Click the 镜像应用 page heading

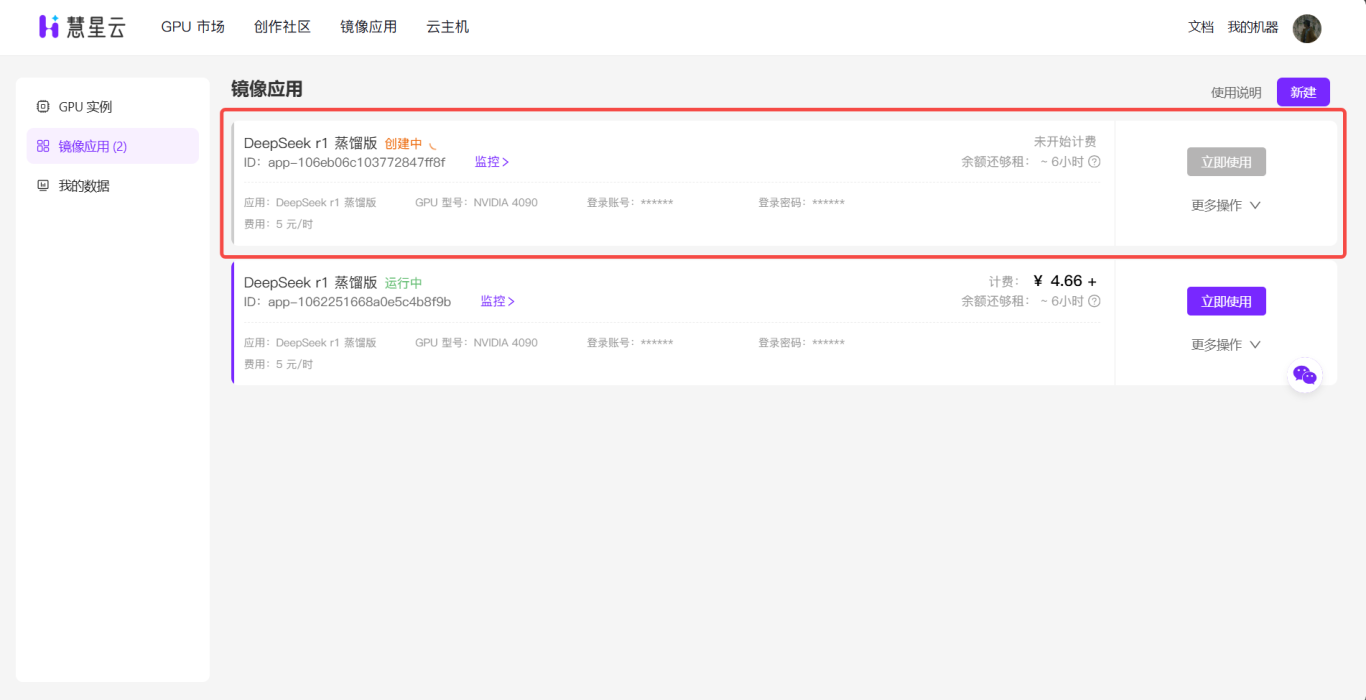(267, 89)
